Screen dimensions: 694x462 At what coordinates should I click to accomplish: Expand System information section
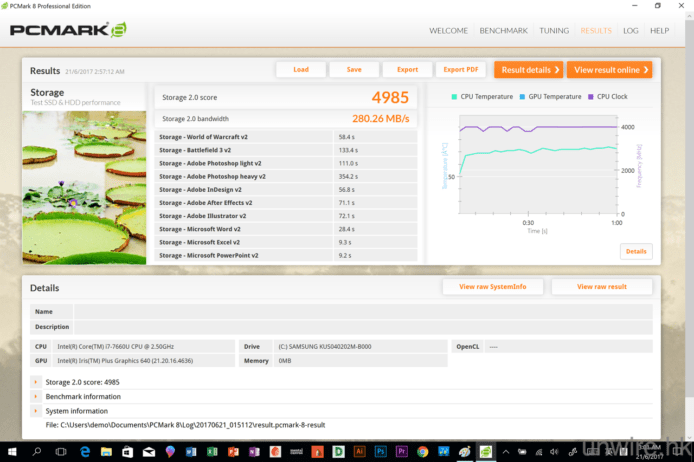click(x=37, y=410)
